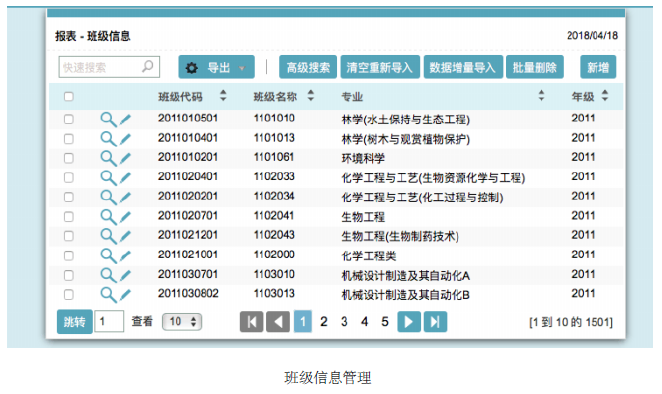Select checkbox for row 2011021001

tap(68, 256)
